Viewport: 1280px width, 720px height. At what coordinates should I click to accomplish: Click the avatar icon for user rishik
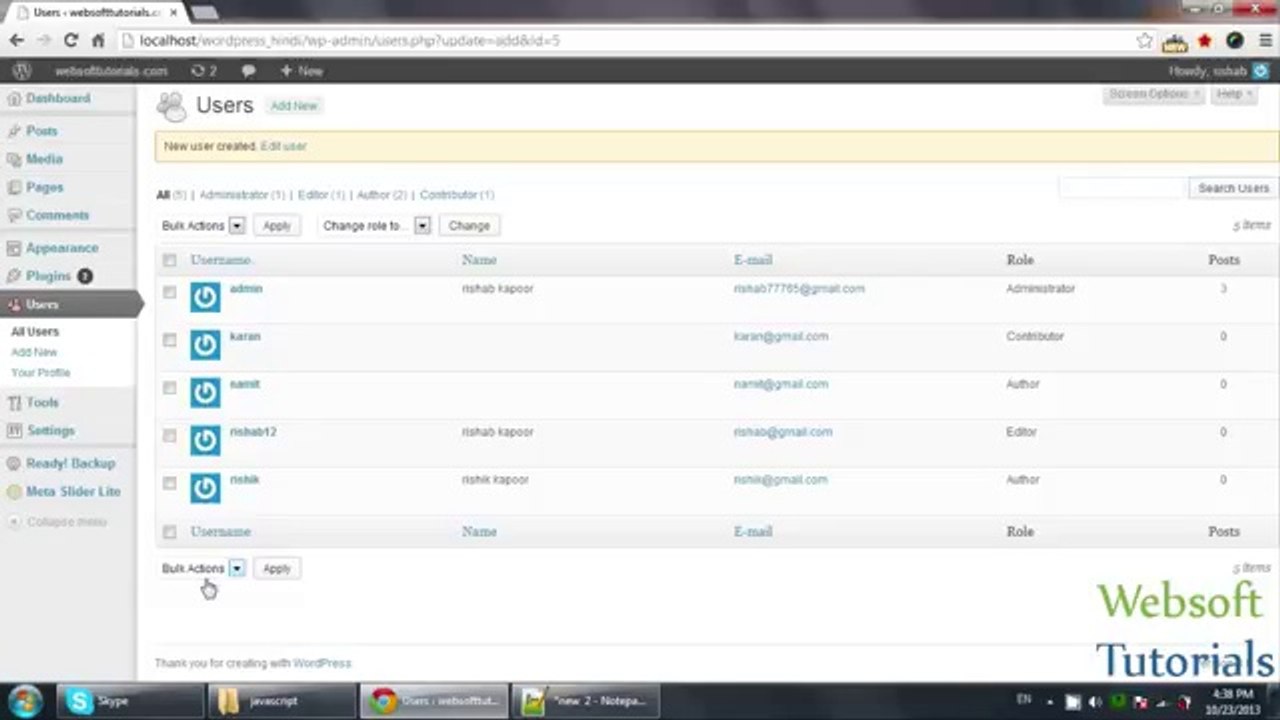(205, 488)
